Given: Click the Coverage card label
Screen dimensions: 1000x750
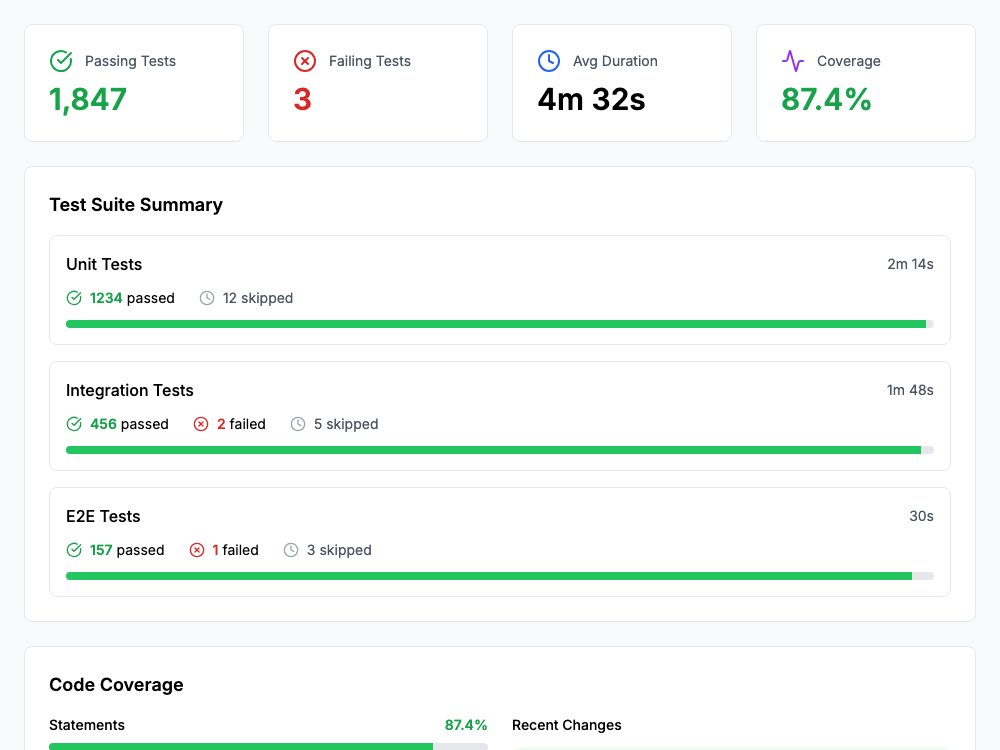Looking at the screenshot, I should [x=849, y=61].
